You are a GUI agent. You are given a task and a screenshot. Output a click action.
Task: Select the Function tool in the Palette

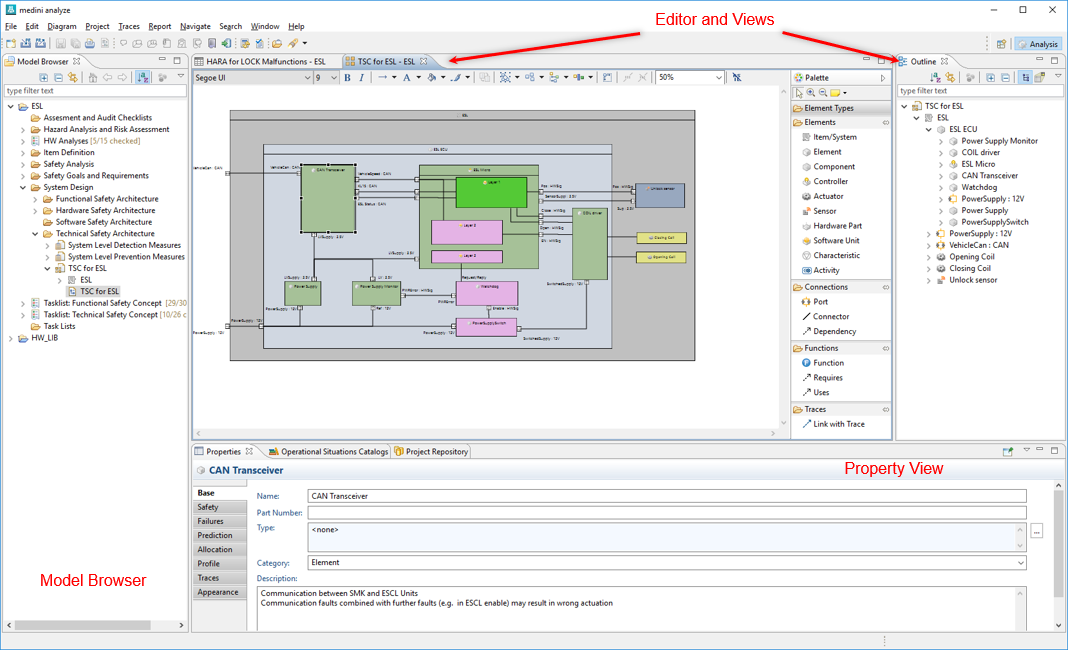(x=828, y=363)
